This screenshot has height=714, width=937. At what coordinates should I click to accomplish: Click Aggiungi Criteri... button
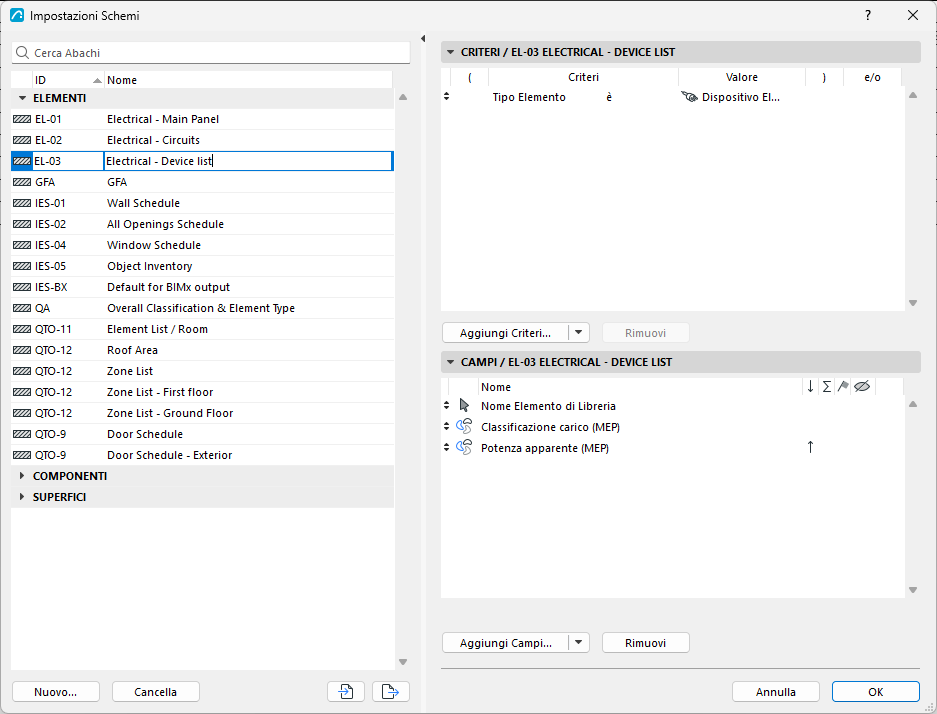tap(506, 333)
